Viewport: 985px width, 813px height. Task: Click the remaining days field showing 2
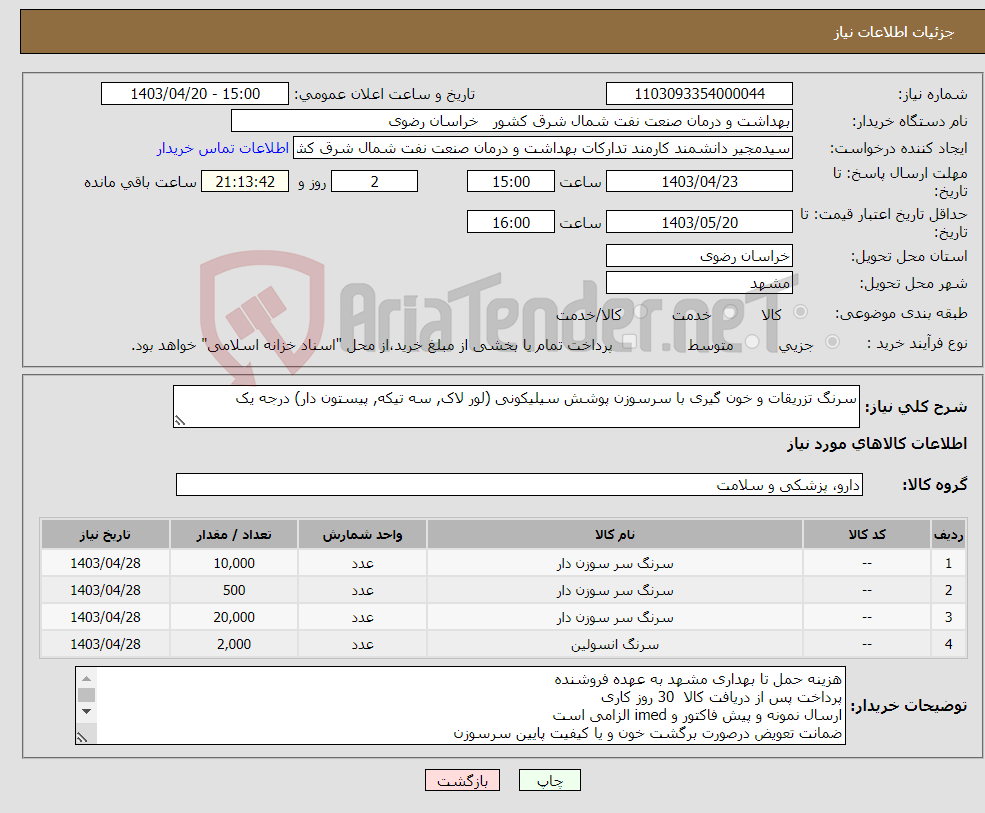374,182
